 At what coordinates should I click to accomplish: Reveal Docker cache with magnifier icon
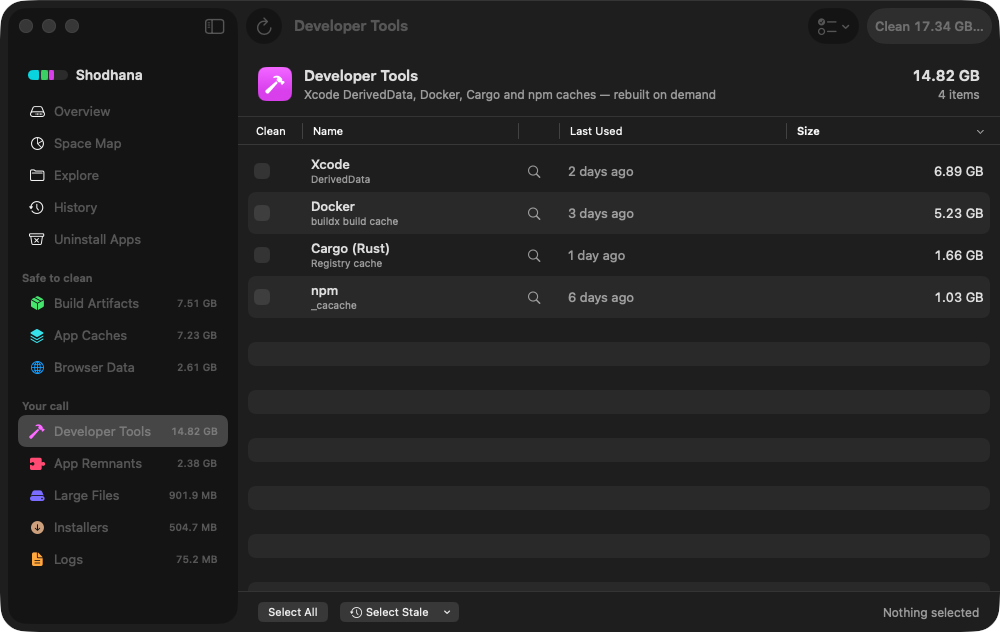point(534,214)
